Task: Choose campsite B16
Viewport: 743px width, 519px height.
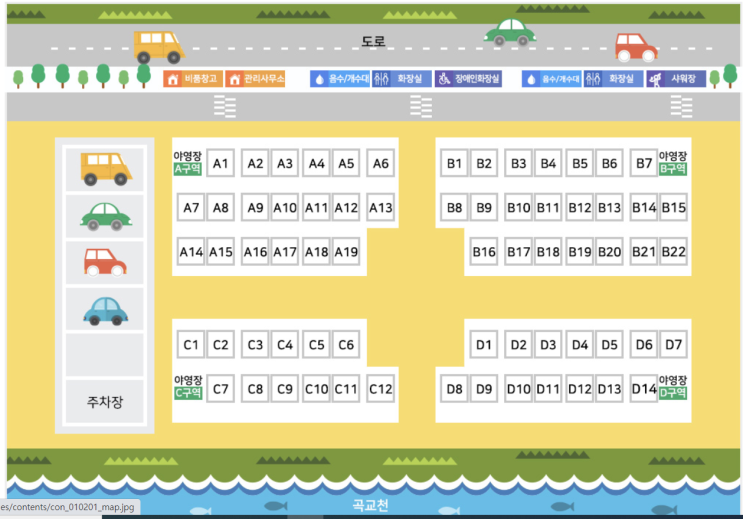Action: (x=484, y=252)
